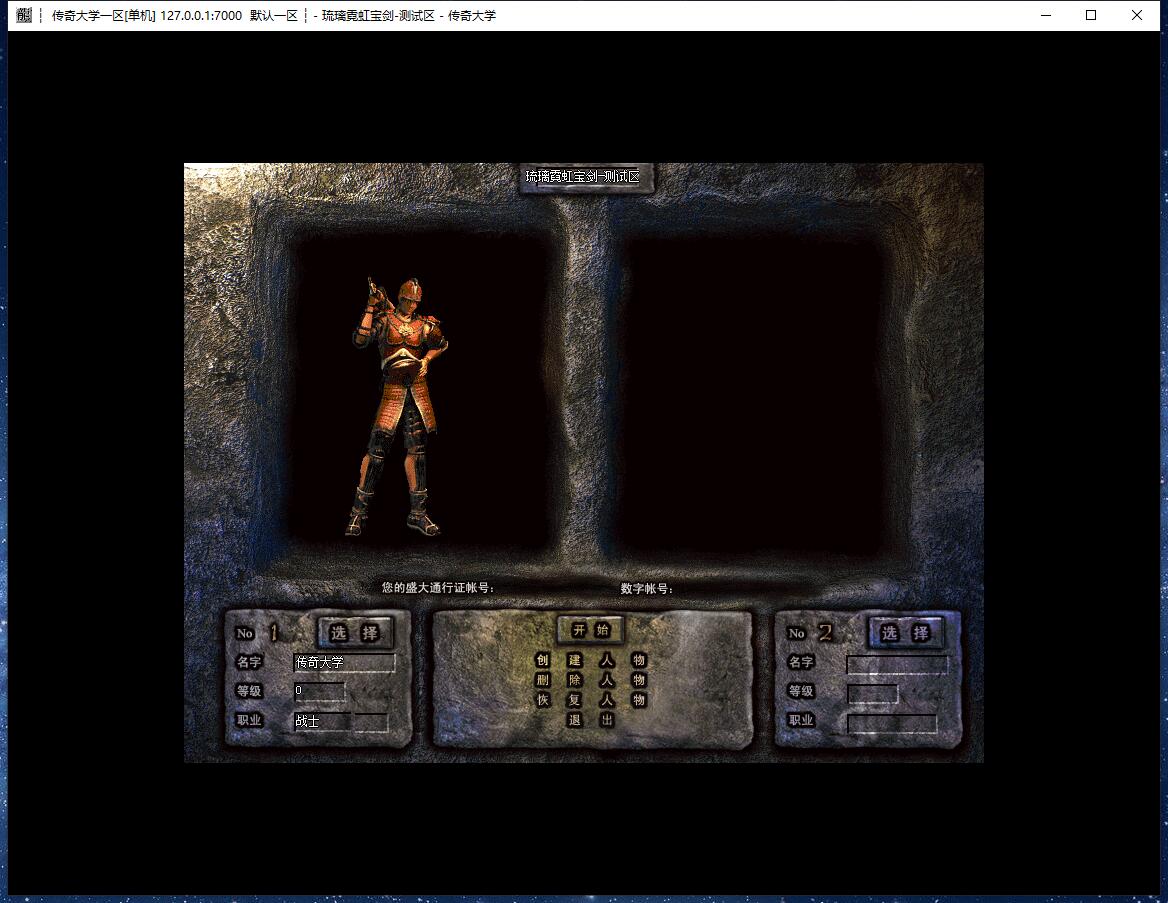Click the empty 职业 field of slot No 2
The width and height of the screenshot is (1168, 903).
pos(892,723)
